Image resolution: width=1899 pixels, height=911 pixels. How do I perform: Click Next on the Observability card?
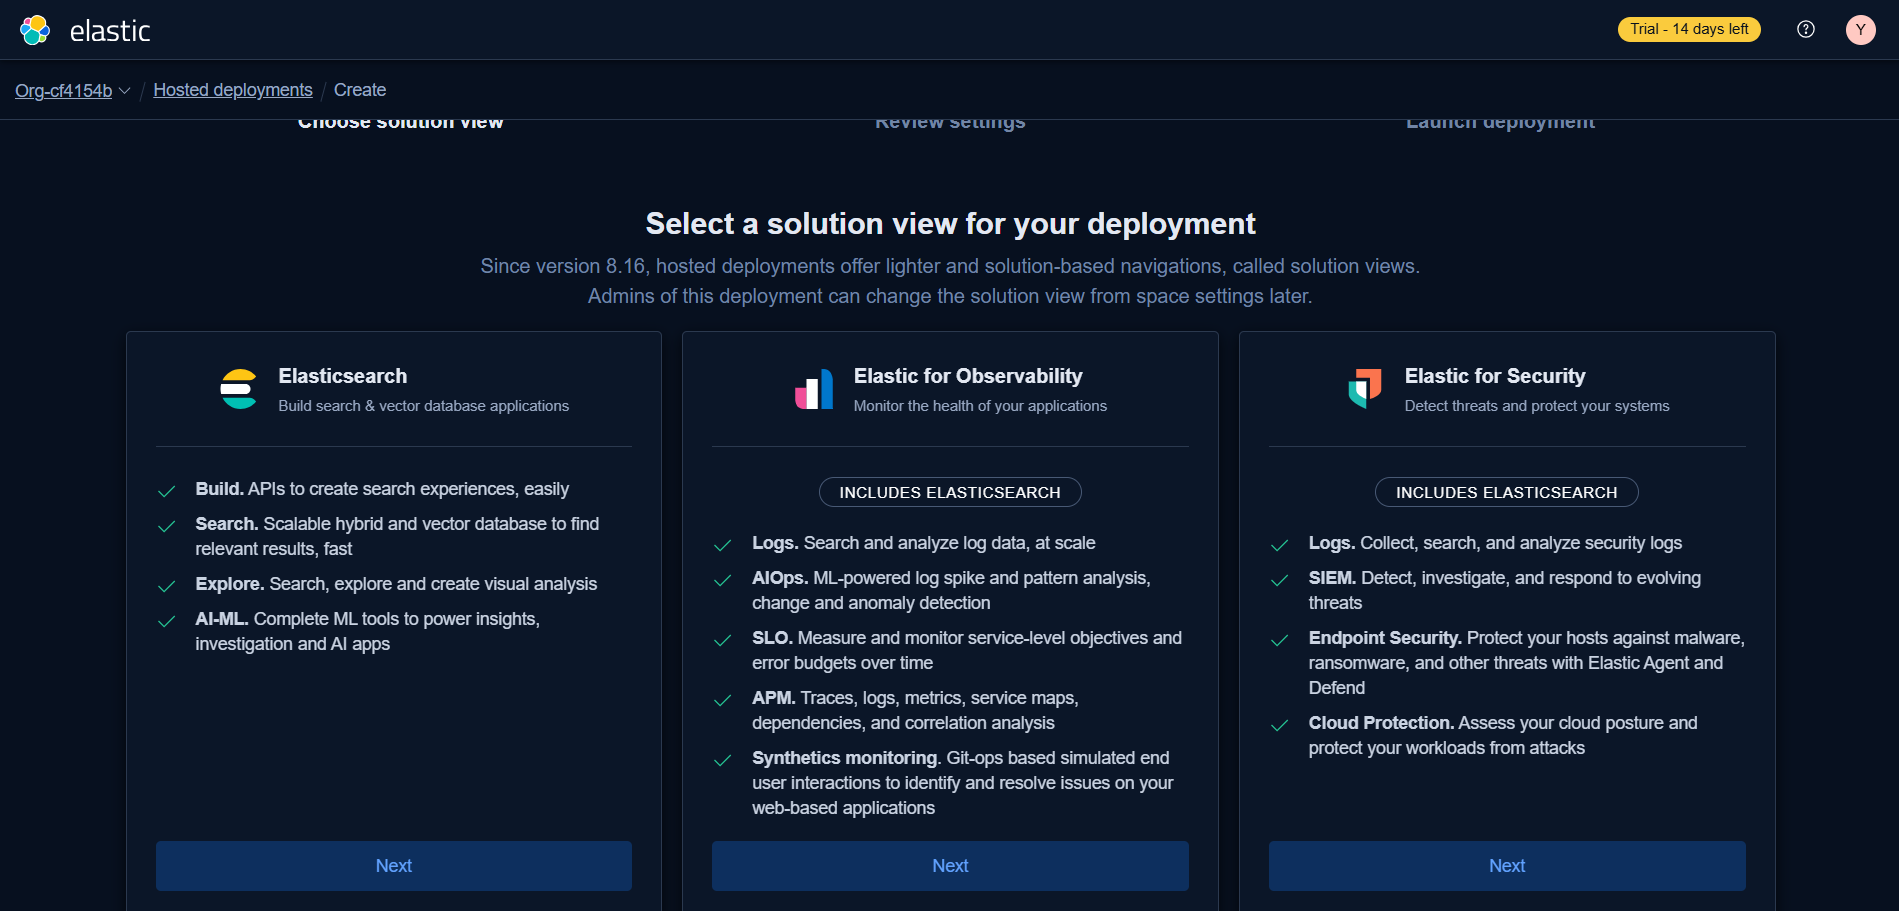coord(950,866)
